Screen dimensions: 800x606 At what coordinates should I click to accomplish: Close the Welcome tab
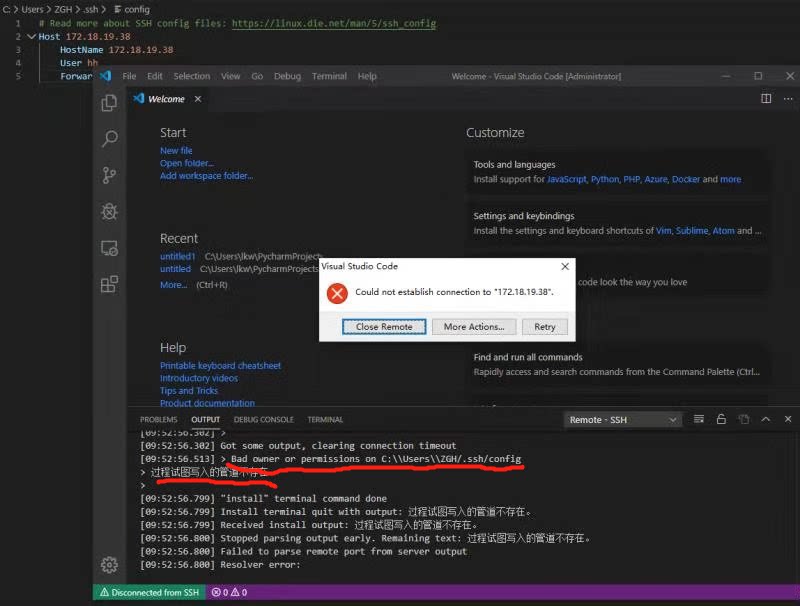(x=198, y=99)
